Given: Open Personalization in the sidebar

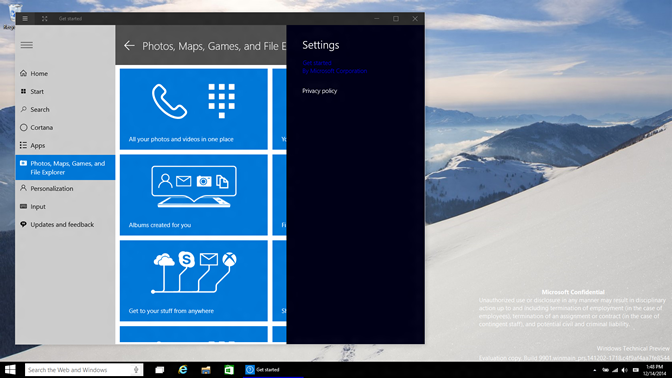Looking at the screenshot, I should tap(65, 188).
